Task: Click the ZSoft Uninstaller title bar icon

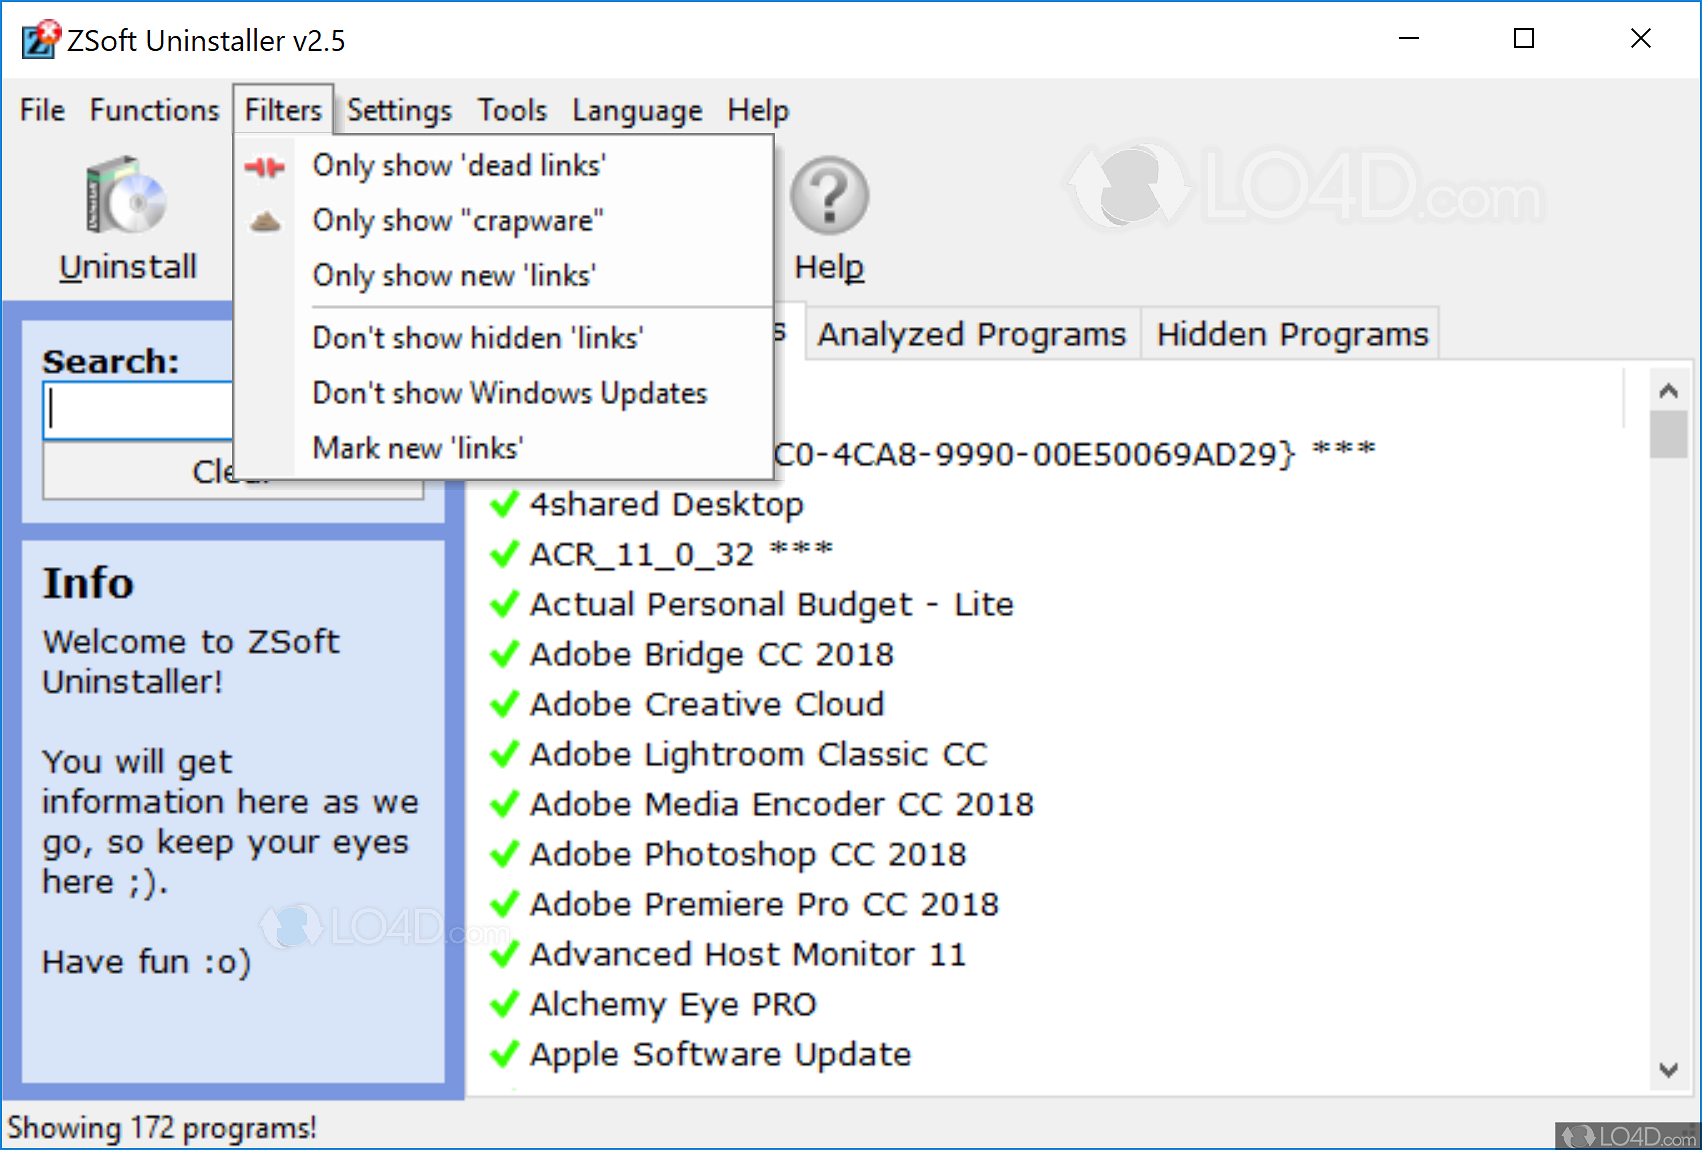Action: (41, 40)
